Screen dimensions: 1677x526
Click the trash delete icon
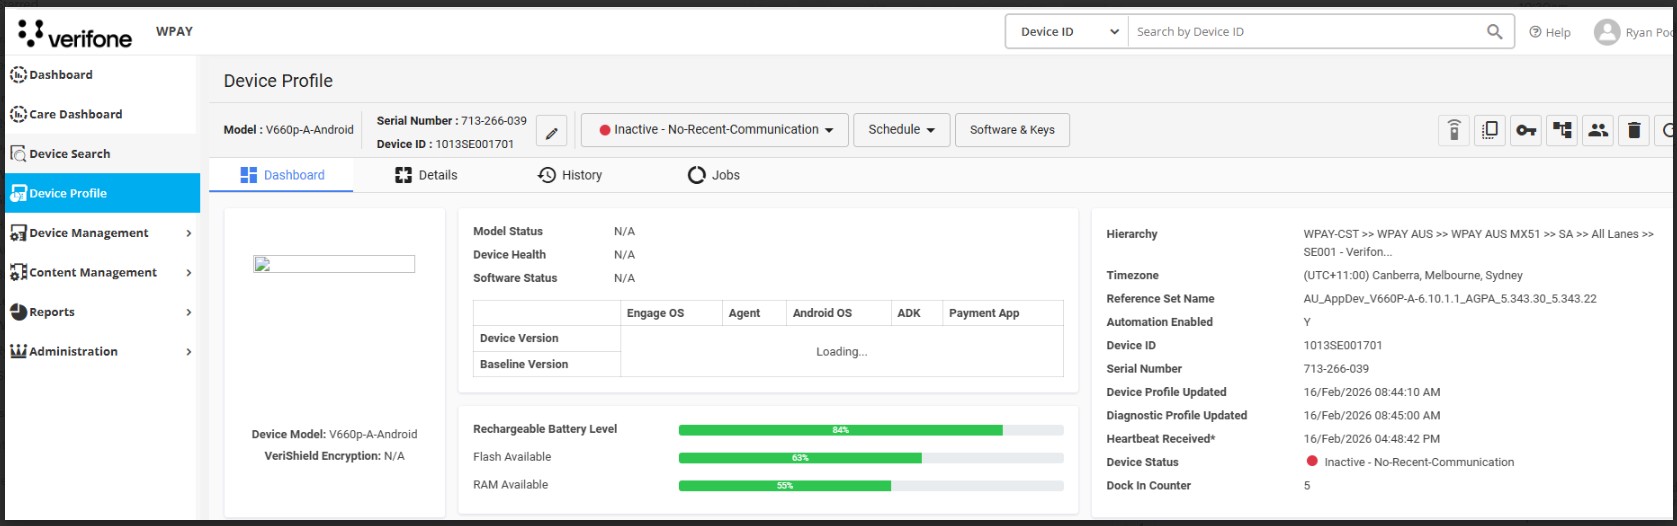pyautogui.click(x=1634, y=130)
